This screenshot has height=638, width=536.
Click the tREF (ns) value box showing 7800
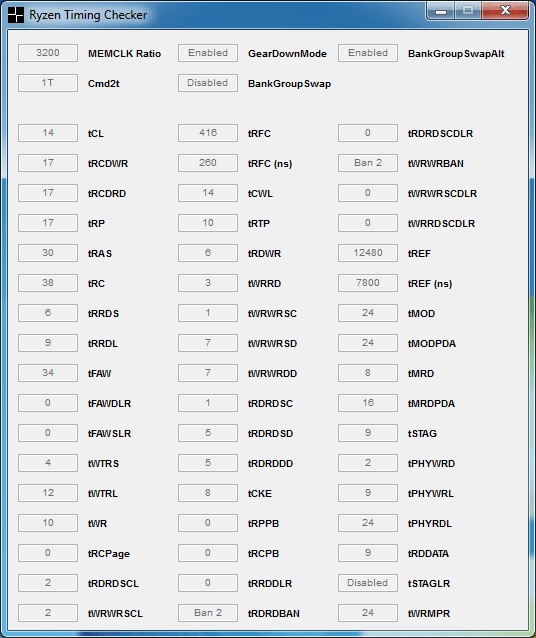[368, 283]
